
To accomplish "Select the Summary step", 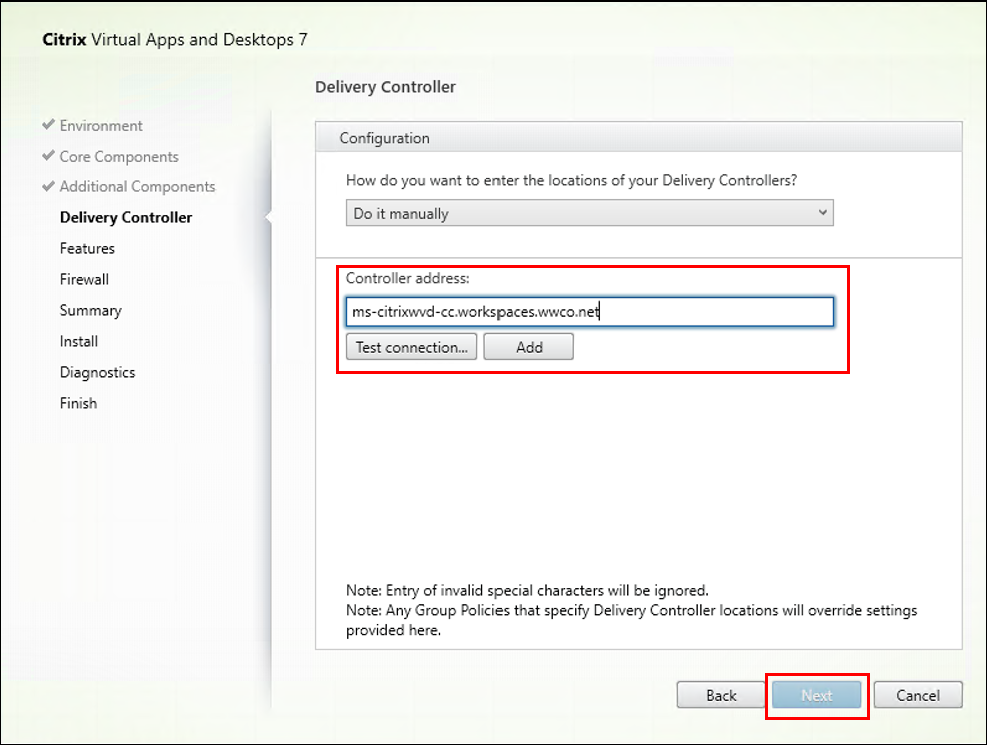I will 91,310.
